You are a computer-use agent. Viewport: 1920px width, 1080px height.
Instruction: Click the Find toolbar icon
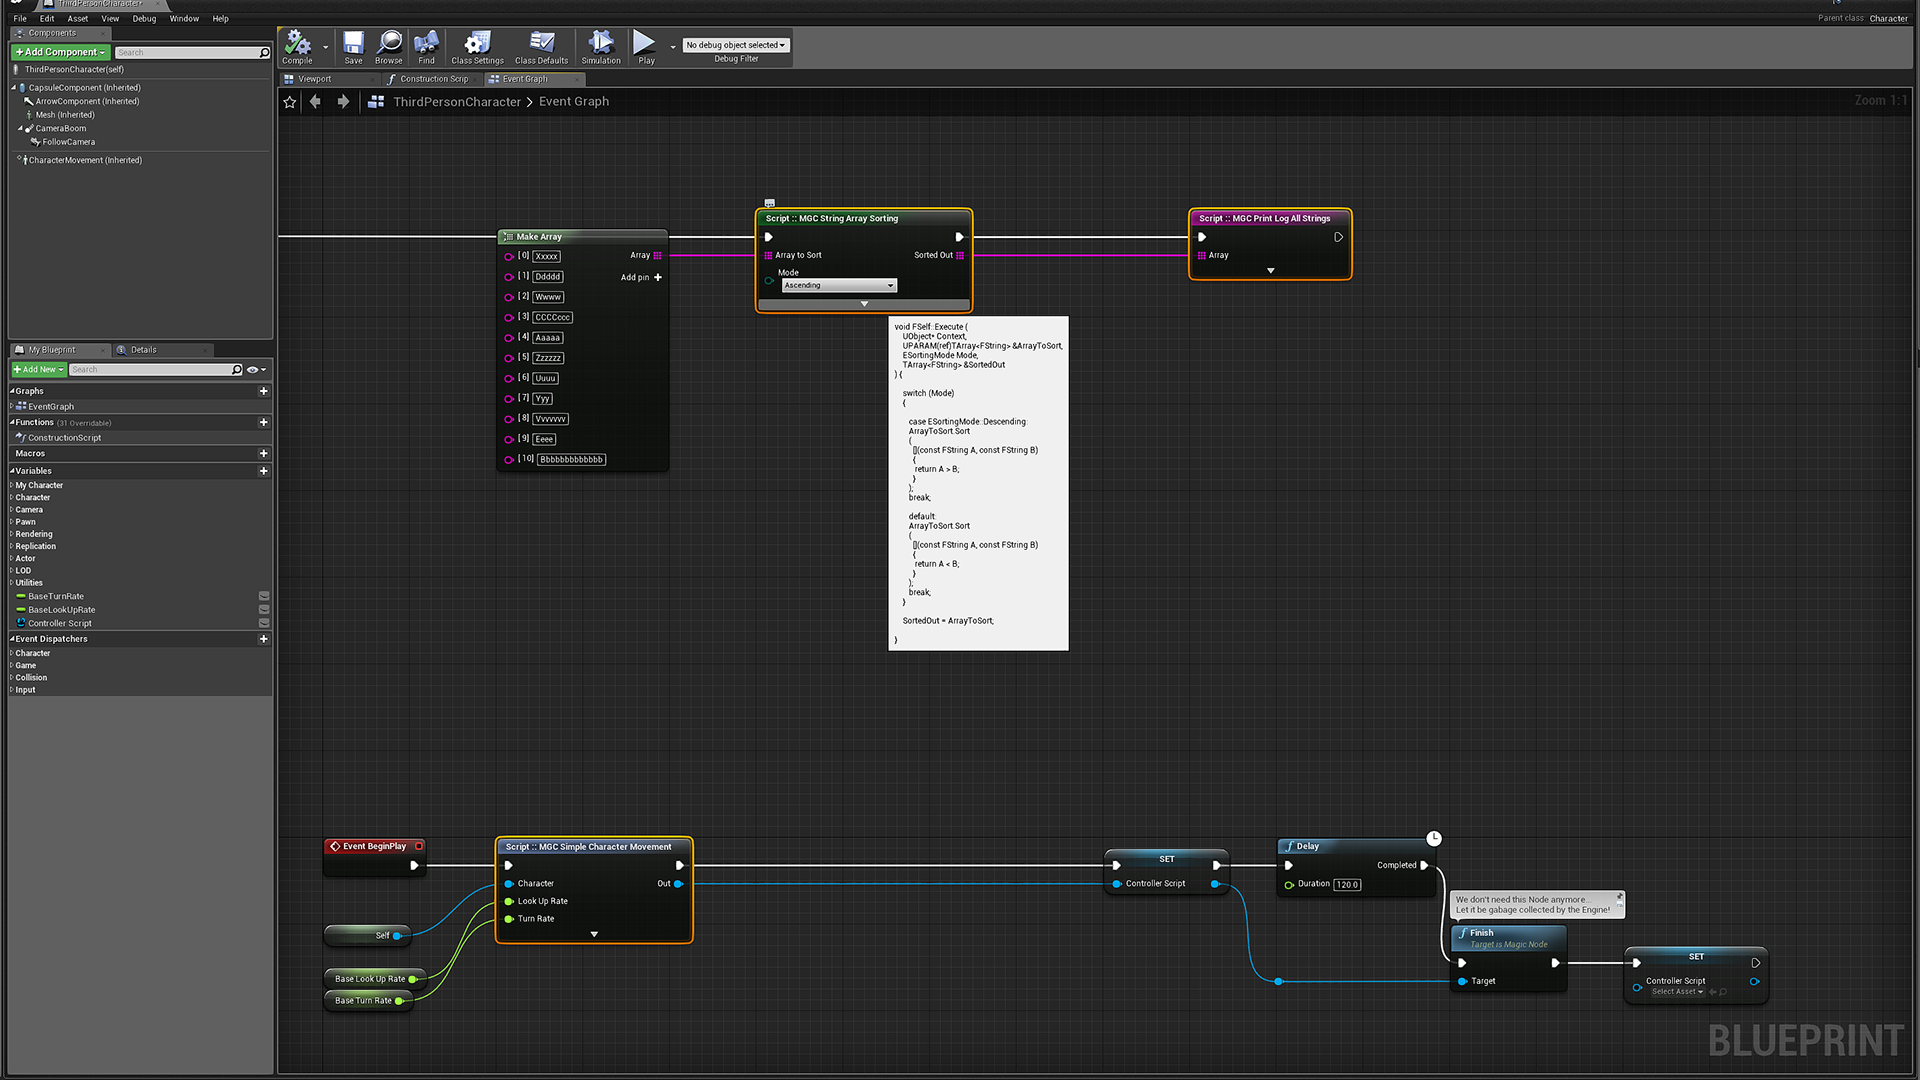coord(426,46)
